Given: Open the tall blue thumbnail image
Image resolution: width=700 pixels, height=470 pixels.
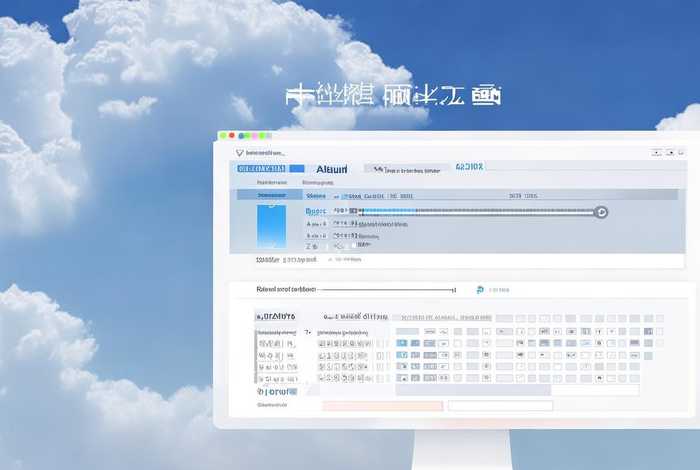Looking at the screenshot, I should tap(271, 226).
